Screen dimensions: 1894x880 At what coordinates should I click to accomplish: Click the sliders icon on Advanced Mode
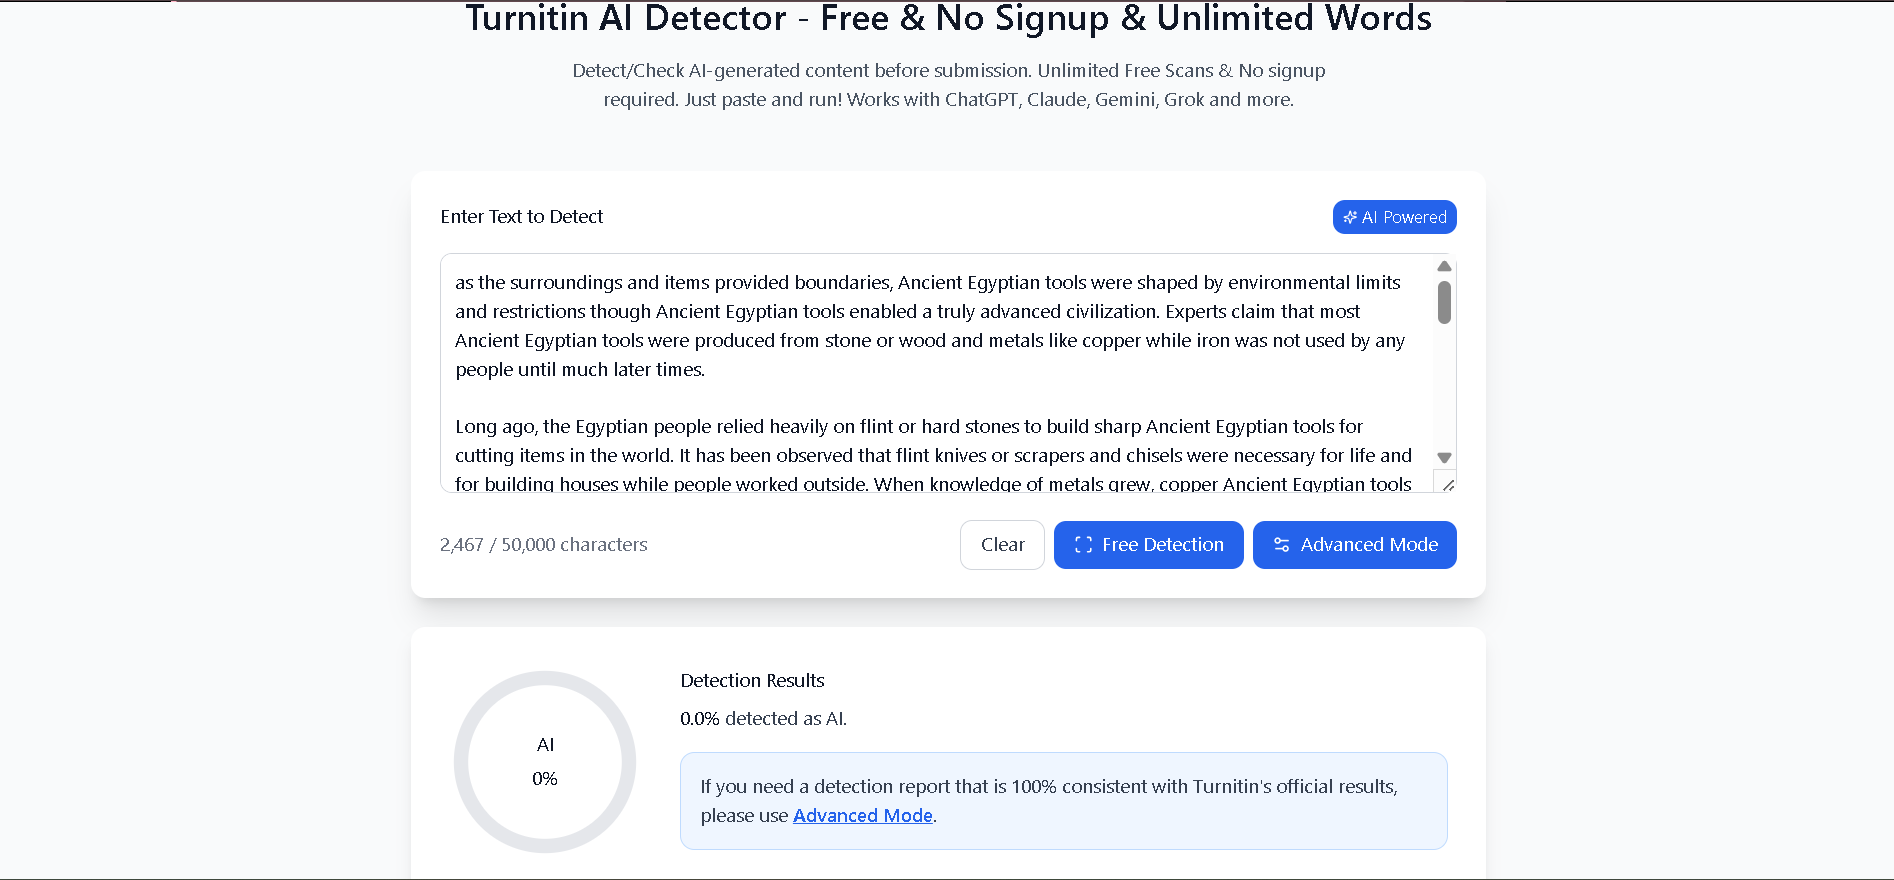[x=1281, y=545]
